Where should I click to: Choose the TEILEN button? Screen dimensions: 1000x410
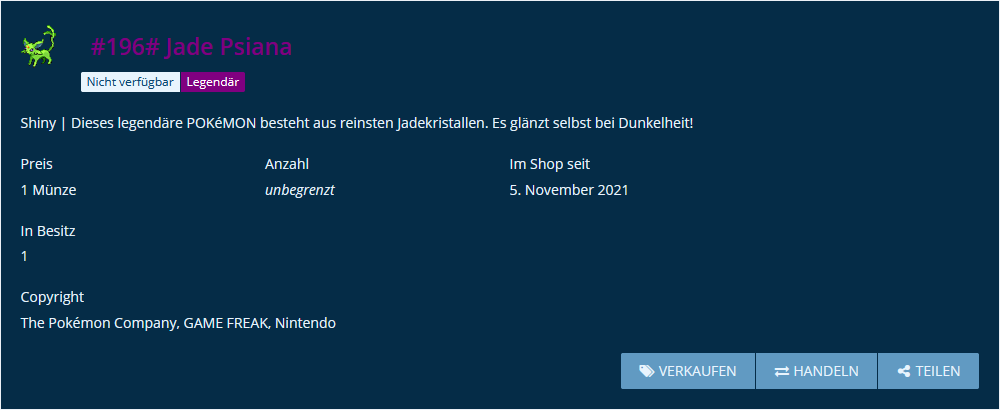929,371
